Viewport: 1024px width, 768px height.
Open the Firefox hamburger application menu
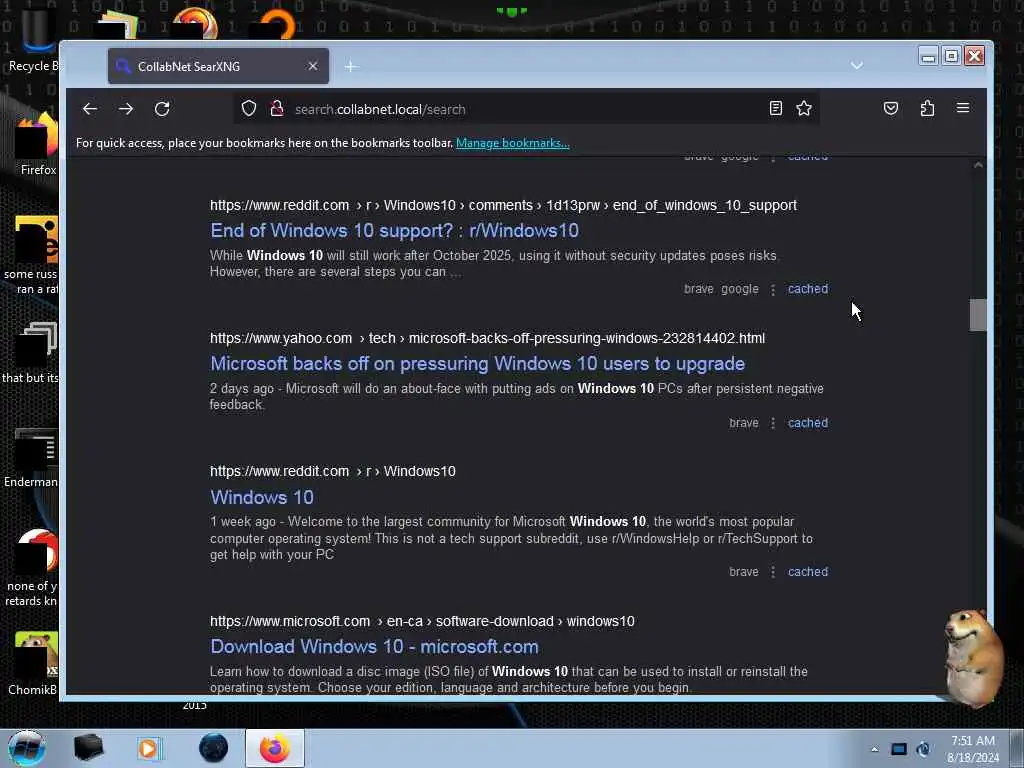pyautogui.click(x=963, y=108)
